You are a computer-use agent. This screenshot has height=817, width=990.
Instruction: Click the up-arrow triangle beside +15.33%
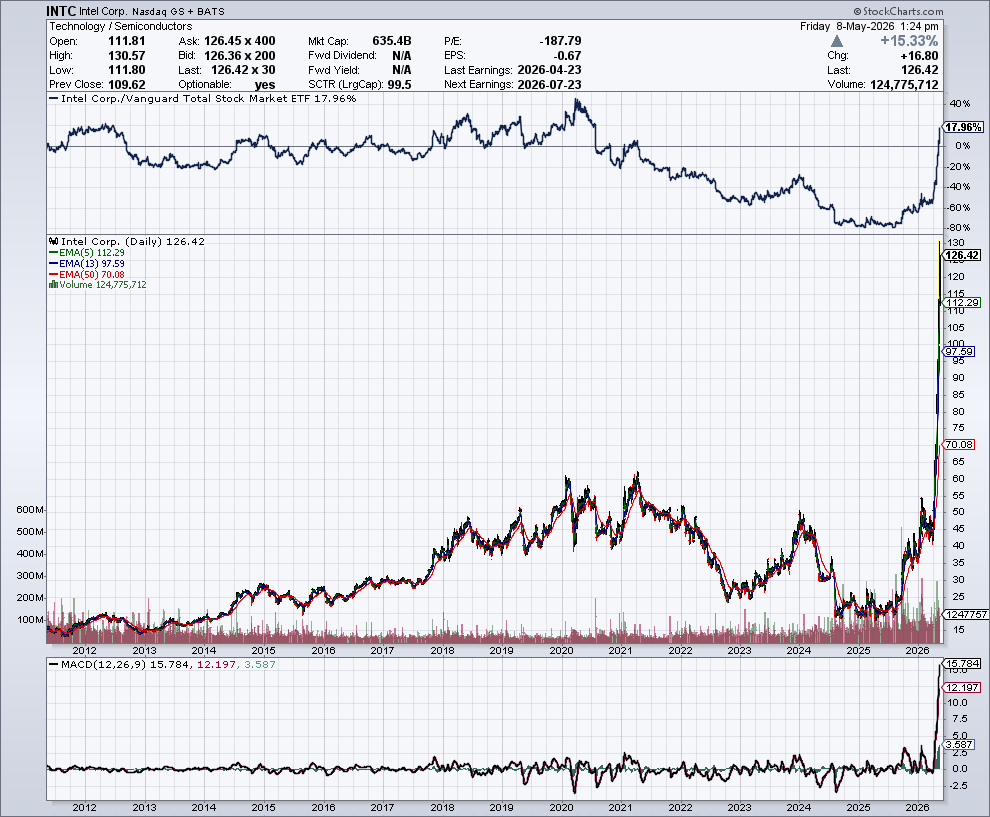837,41
